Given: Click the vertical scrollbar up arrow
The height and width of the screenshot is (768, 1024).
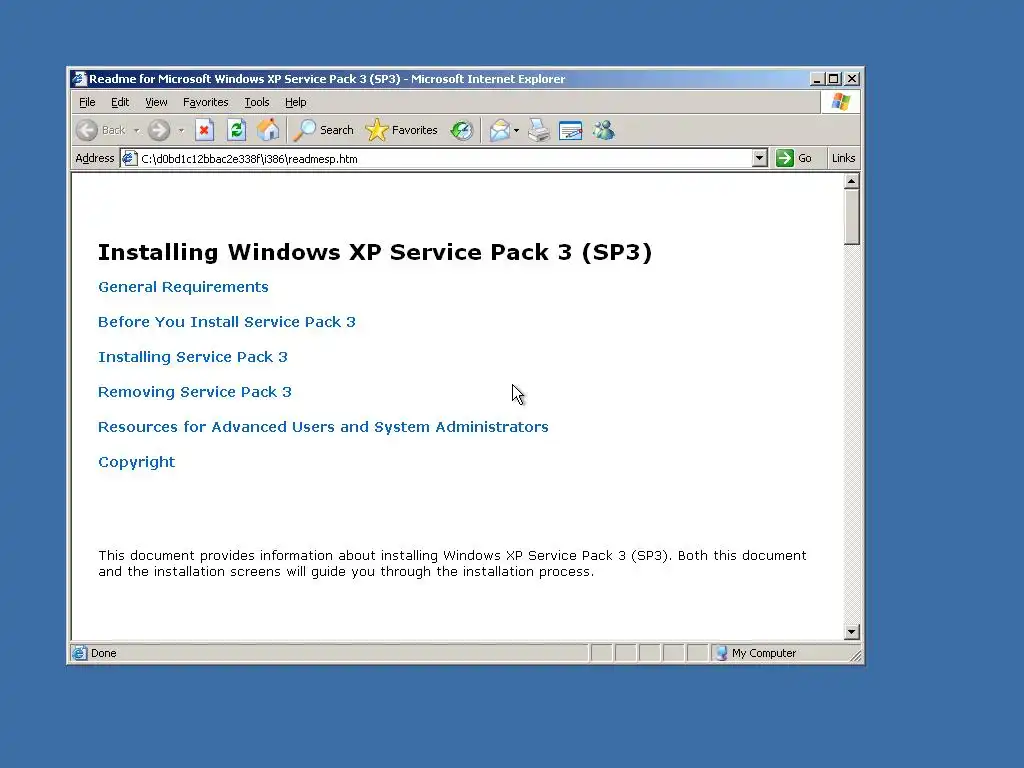Looking at the screenshot, I should (851, 181).
